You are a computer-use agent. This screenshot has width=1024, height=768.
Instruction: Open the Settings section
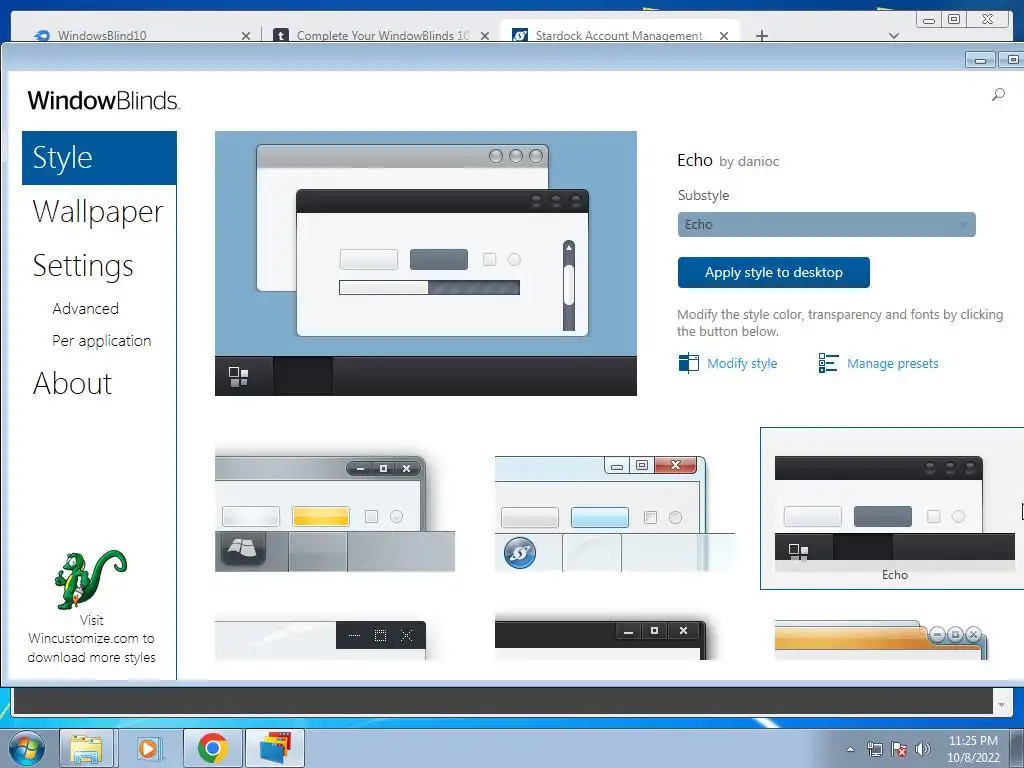click(83, 266)
